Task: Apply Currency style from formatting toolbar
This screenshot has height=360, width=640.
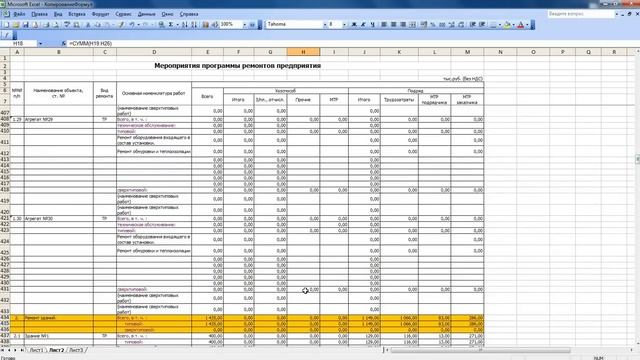Action: point(424,25)
